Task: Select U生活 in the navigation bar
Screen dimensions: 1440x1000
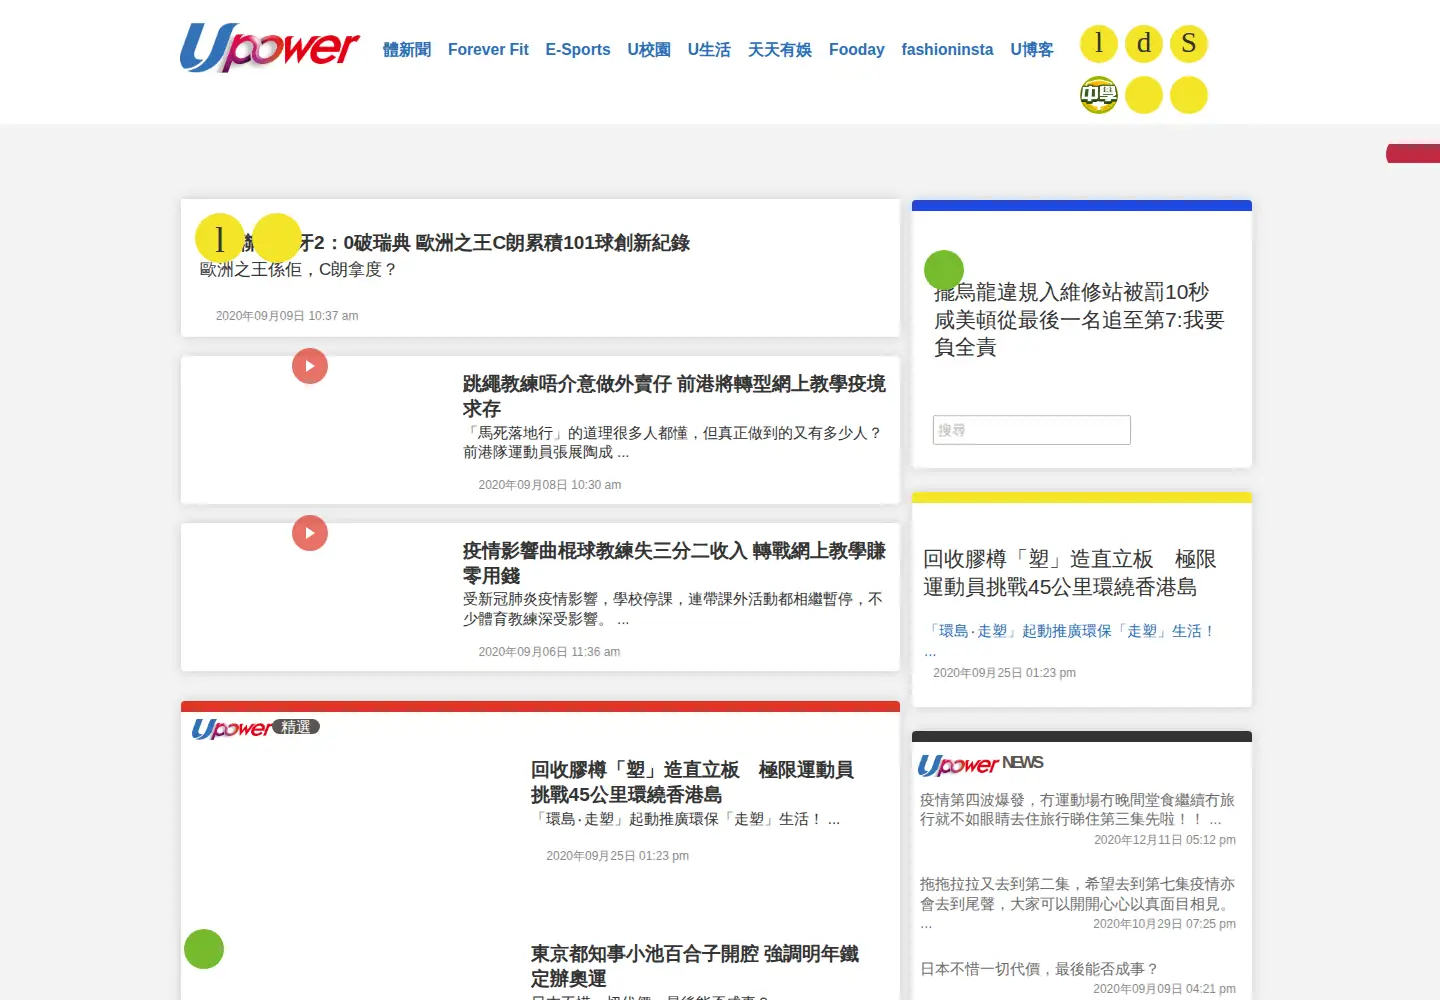Action: (709, 49)
